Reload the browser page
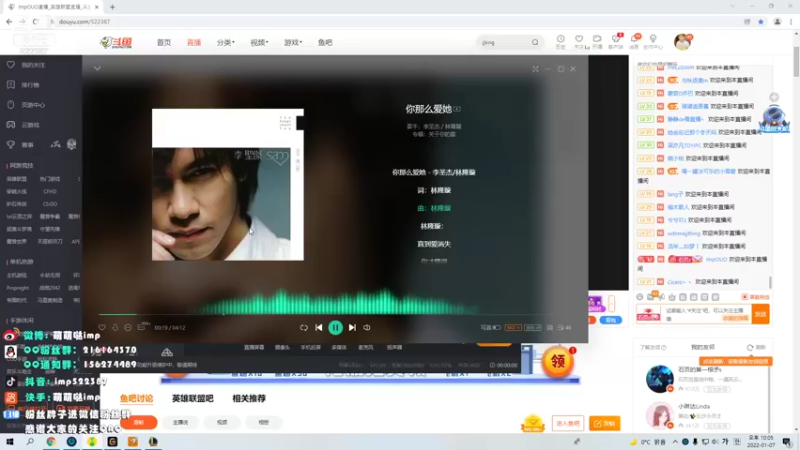 click(35, 22)
